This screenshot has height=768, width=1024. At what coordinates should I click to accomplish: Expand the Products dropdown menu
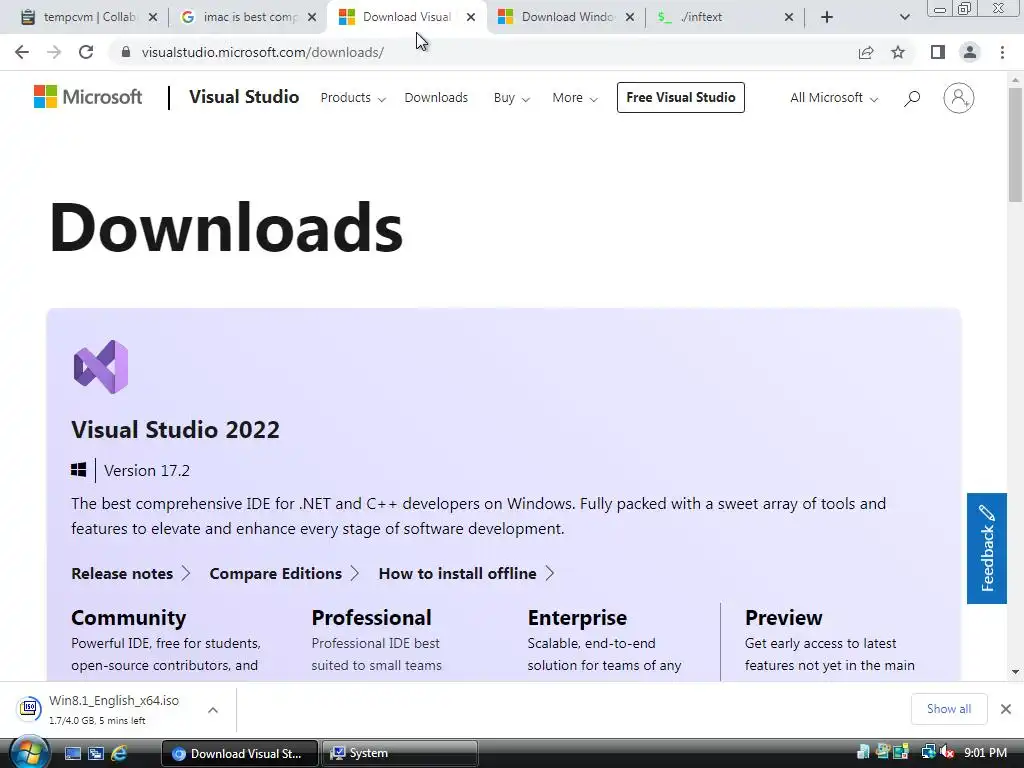[x=353, y=98]
